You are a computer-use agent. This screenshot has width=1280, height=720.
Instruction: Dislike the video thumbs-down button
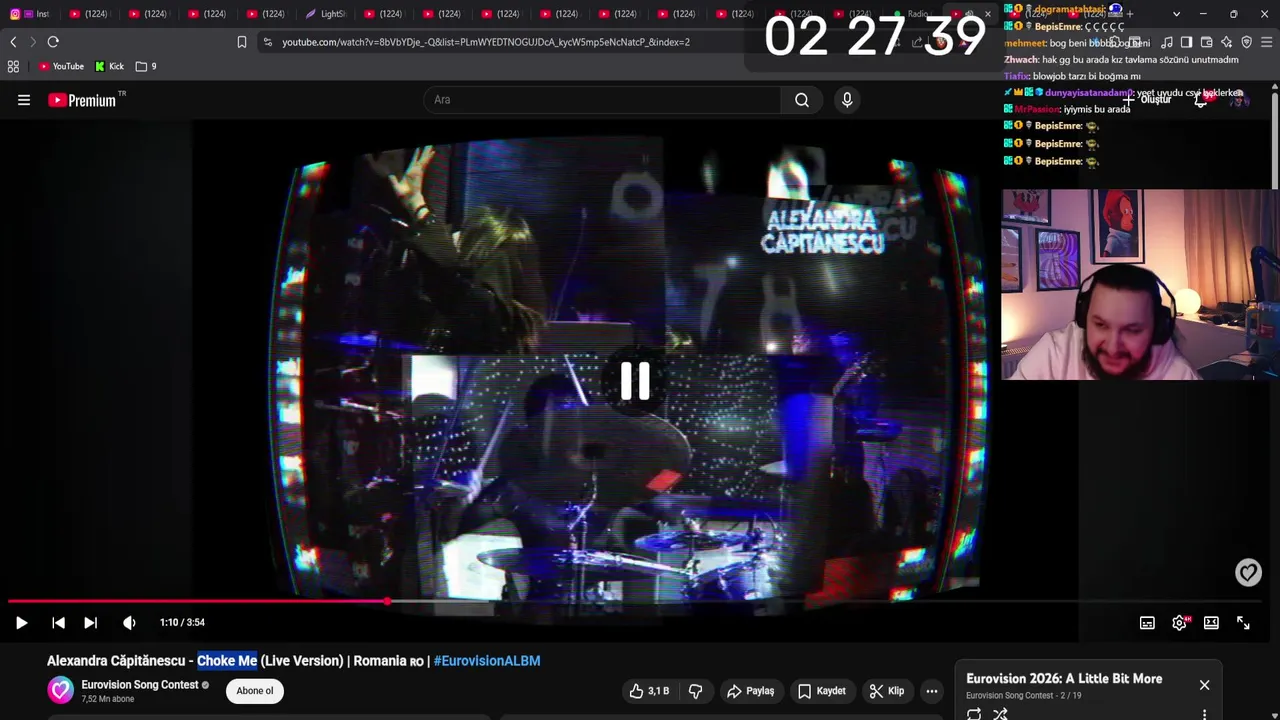[x=696, y=691]
